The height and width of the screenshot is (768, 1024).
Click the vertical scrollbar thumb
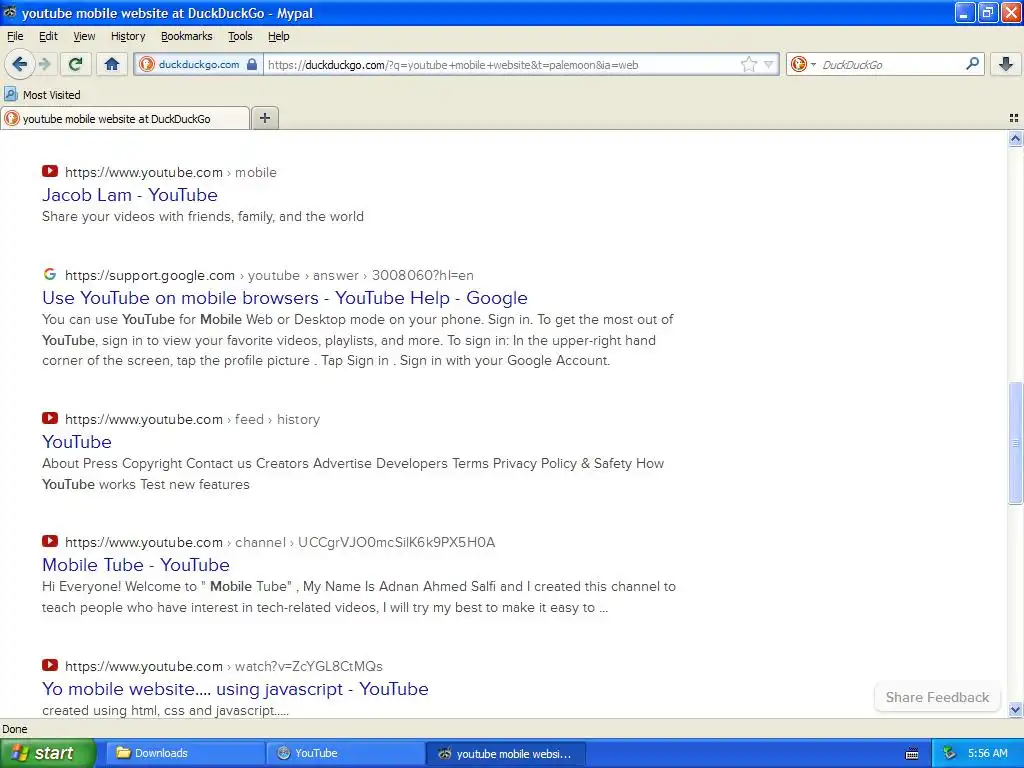coord(1015,443)
